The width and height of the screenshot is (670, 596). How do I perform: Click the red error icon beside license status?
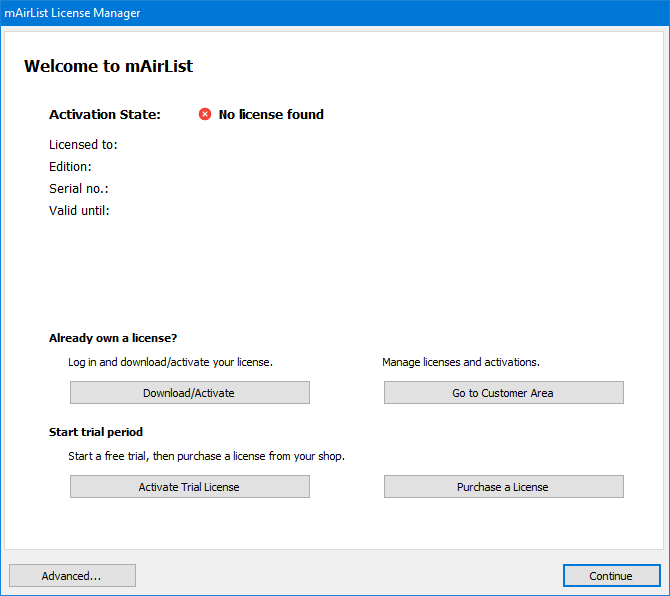[205, 114]
